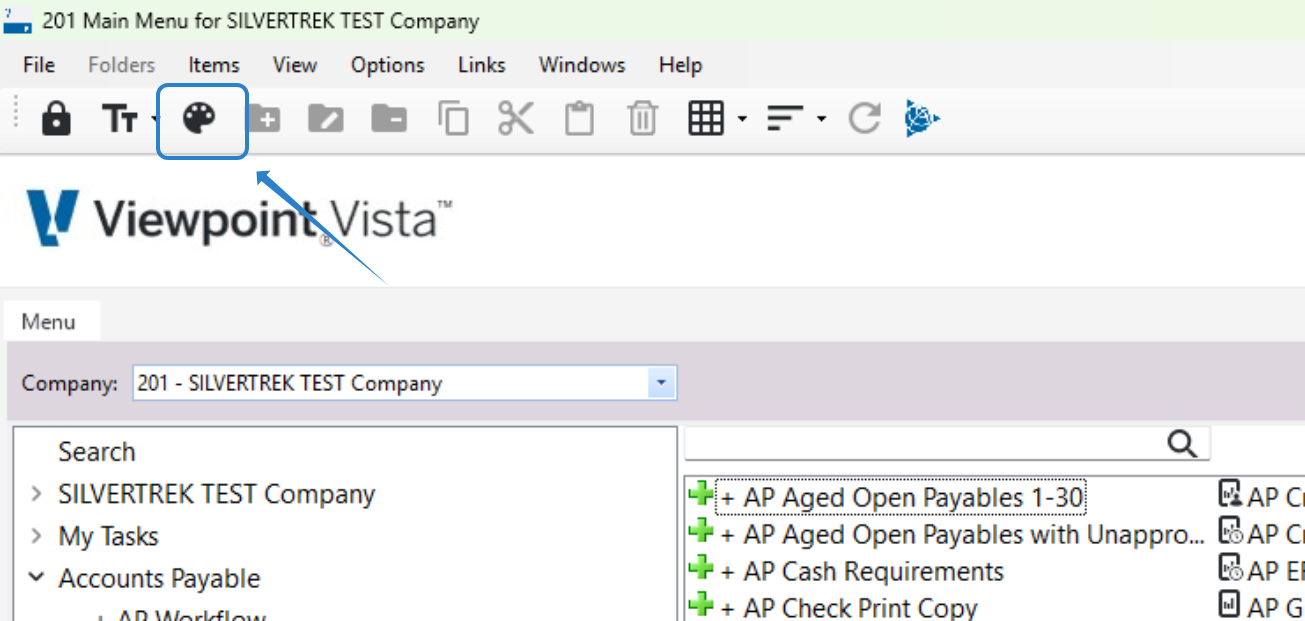Open the Items menu
1305x621 pixels.
tap(214, 65)
